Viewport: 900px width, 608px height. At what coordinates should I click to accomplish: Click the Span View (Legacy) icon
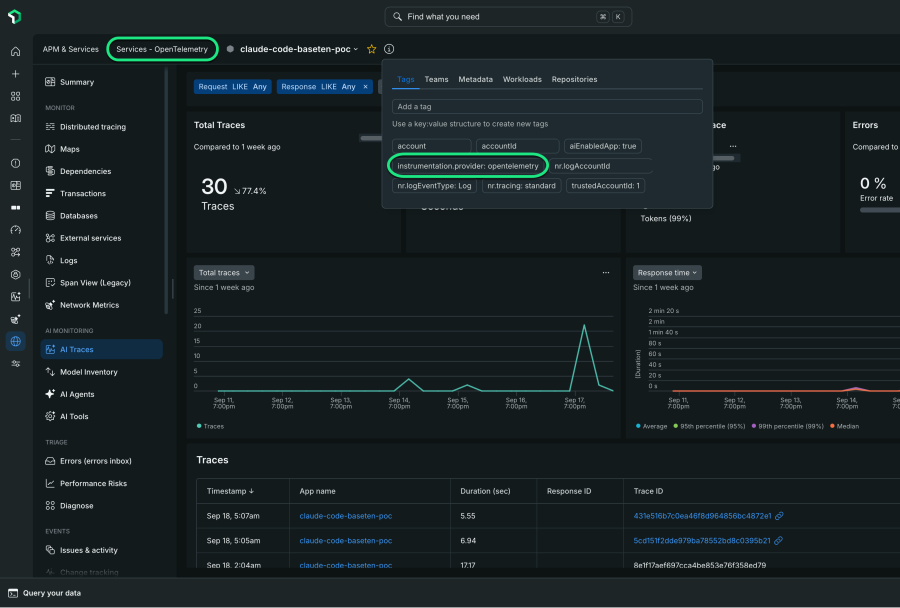[50, 282]
